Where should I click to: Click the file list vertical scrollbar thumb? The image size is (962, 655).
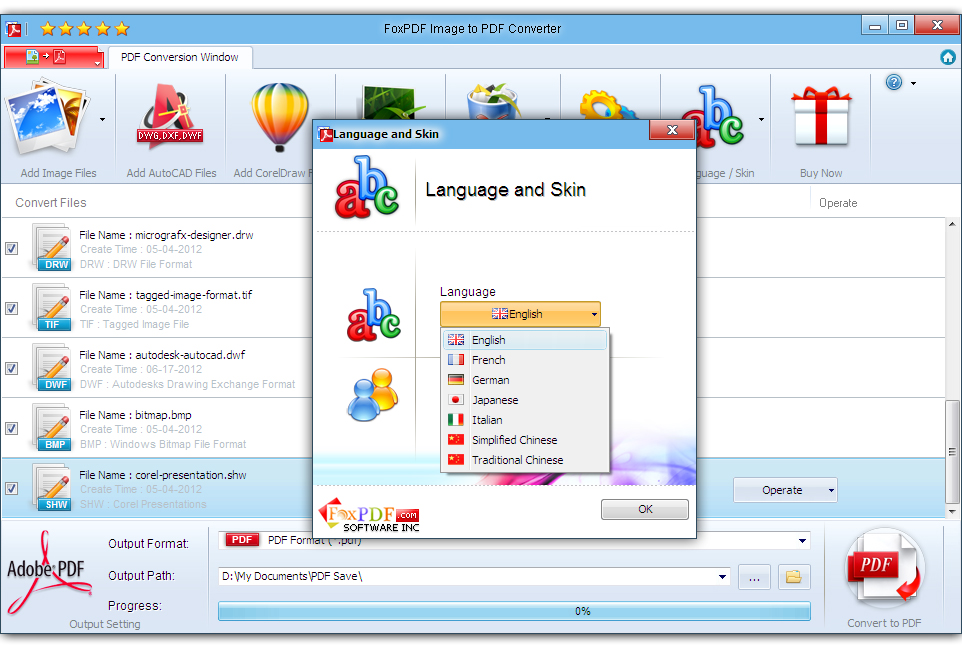952,452
